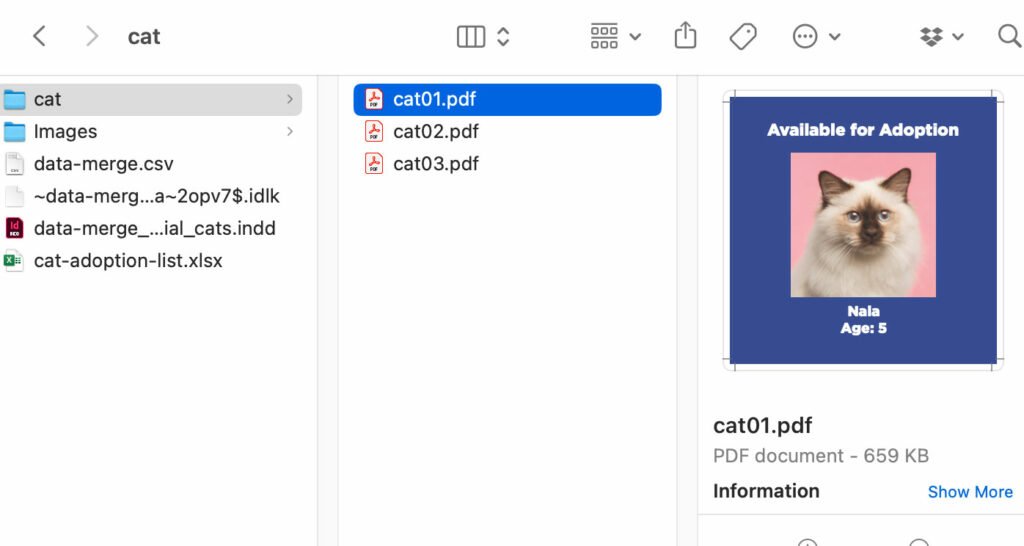Open the more actions ellipsis menu

click(816, 37)
